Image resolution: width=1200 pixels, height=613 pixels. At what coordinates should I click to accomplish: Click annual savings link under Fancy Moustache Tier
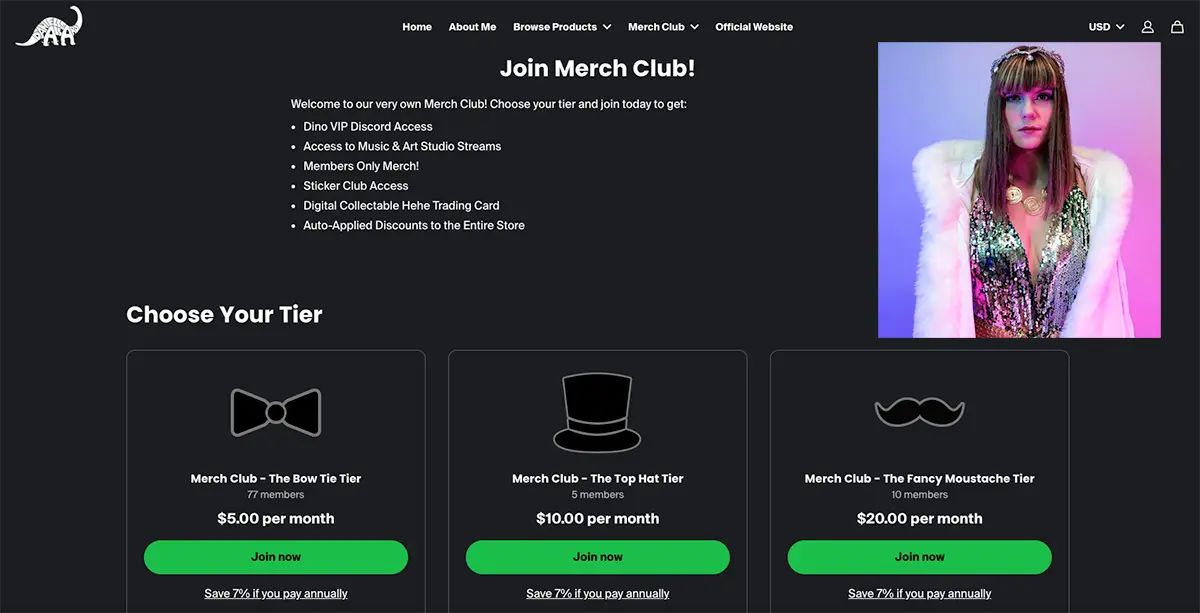pos(920,593)
